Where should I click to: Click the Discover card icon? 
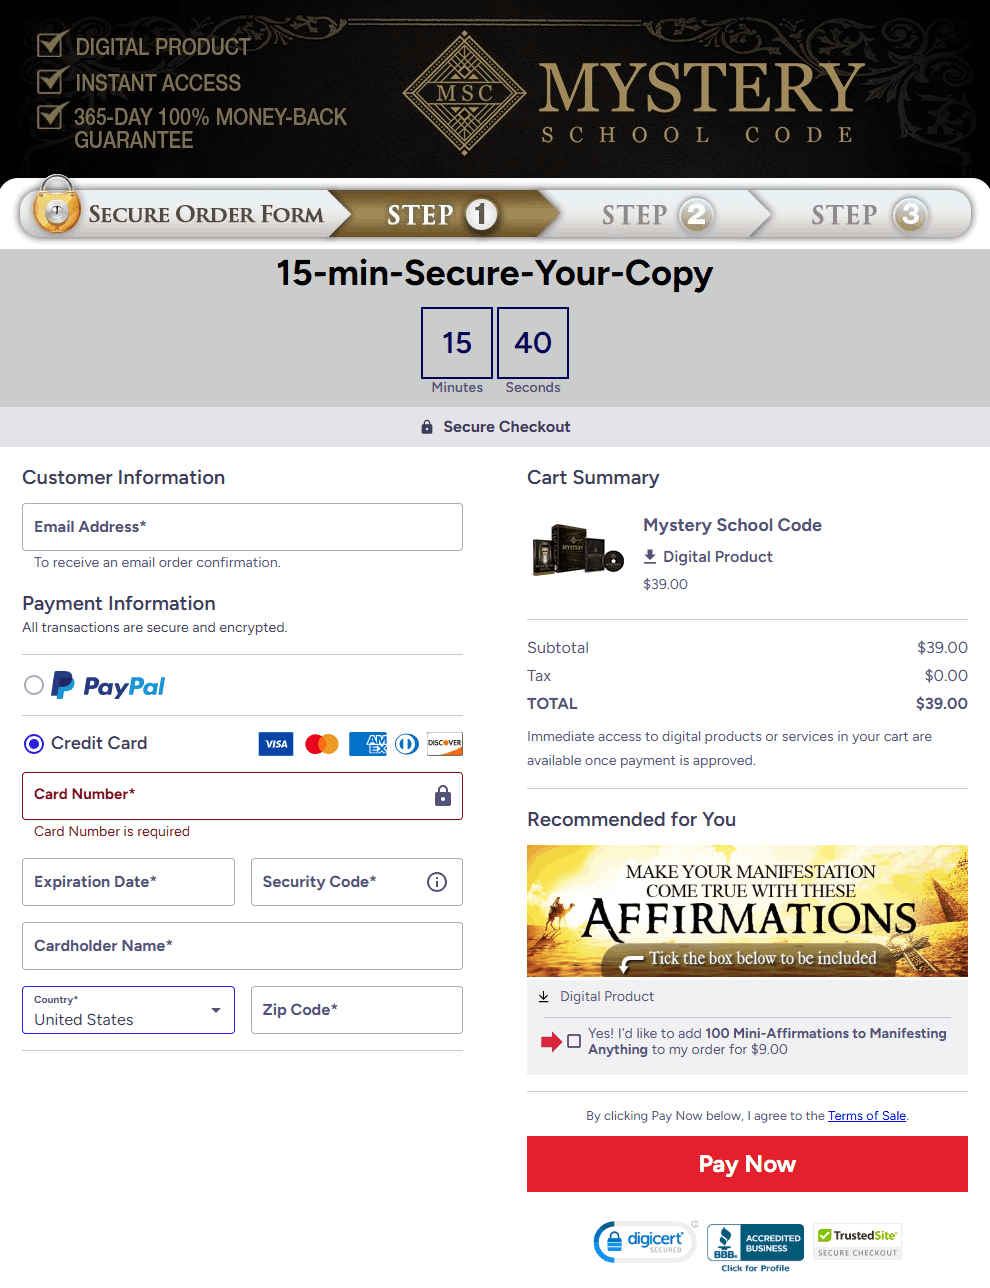(x=445, y=744)
